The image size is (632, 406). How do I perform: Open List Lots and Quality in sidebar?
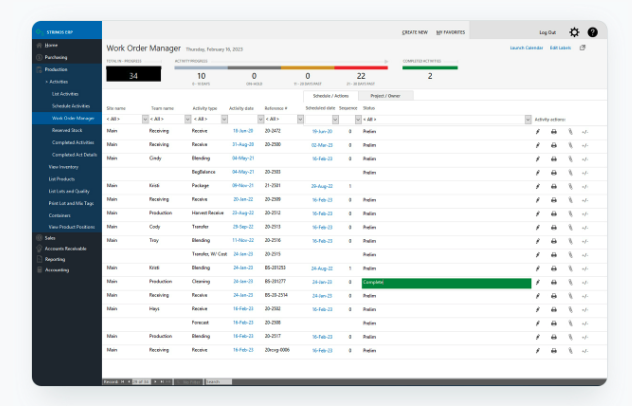(x=69, y=191)
